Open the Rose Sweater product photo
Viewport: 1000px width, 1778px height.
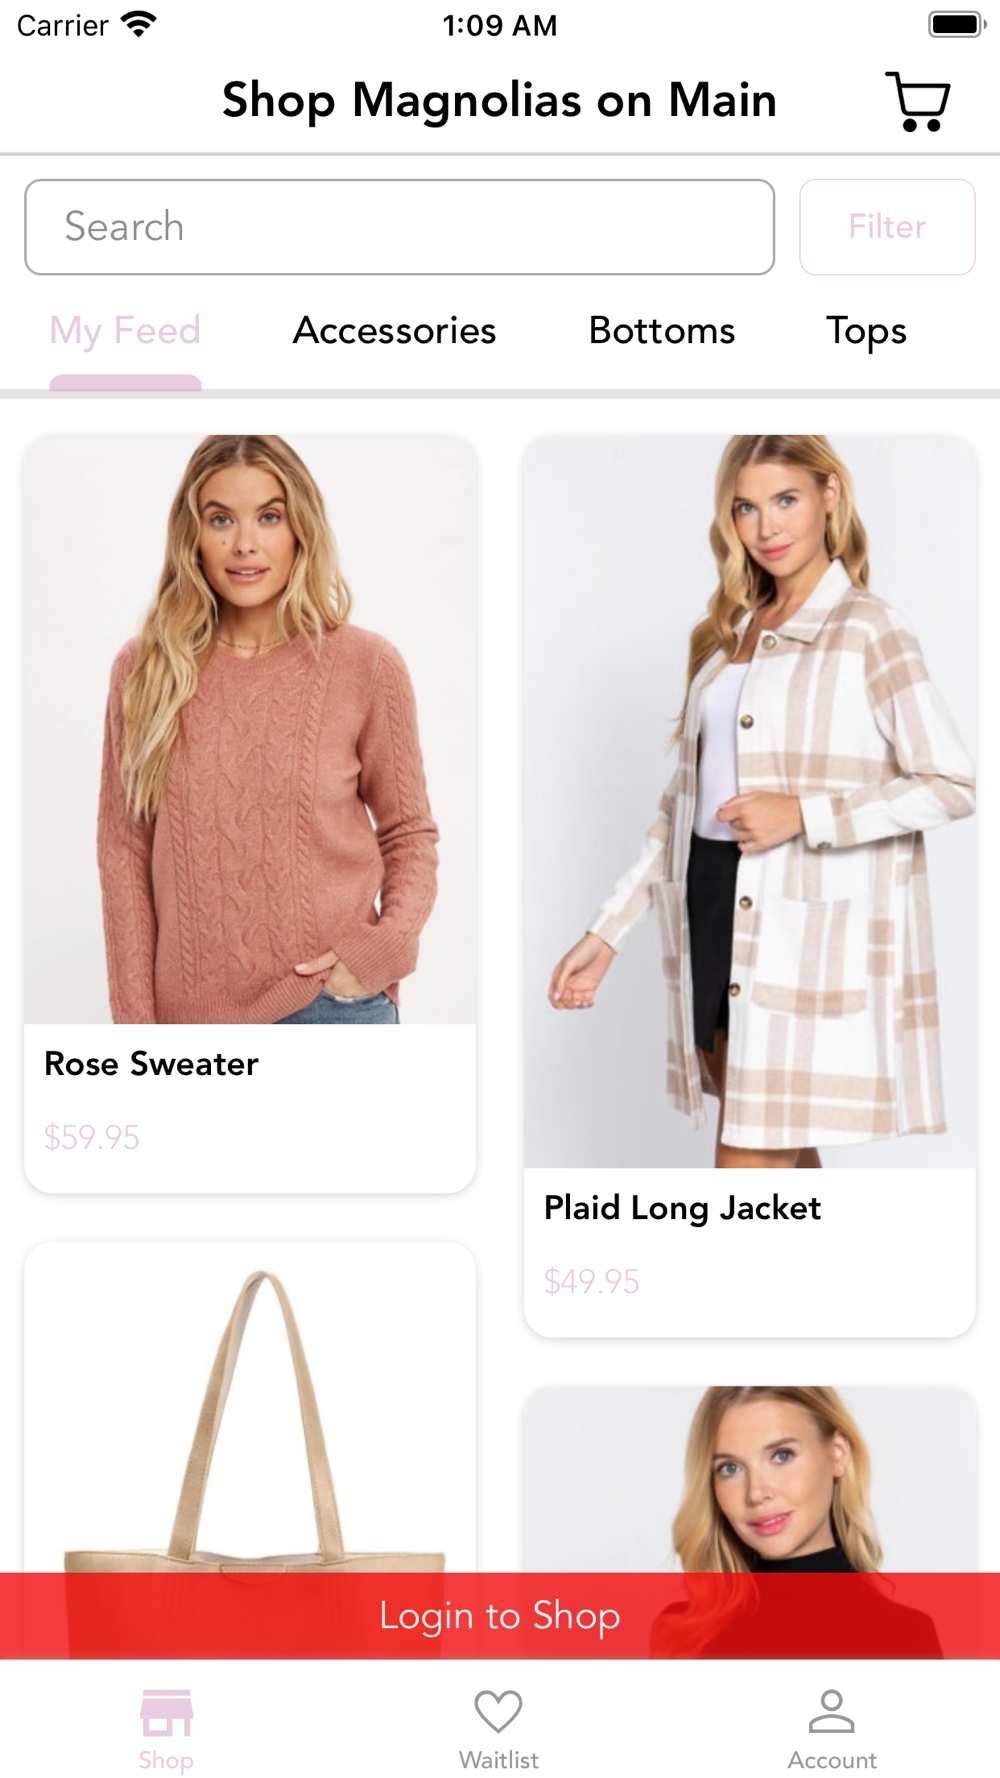(x=250, y=729)
